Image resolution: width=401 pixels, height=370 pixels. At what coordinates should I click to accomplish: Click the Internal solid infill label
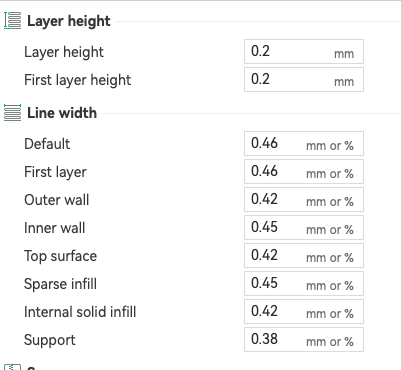click(80, 312)
